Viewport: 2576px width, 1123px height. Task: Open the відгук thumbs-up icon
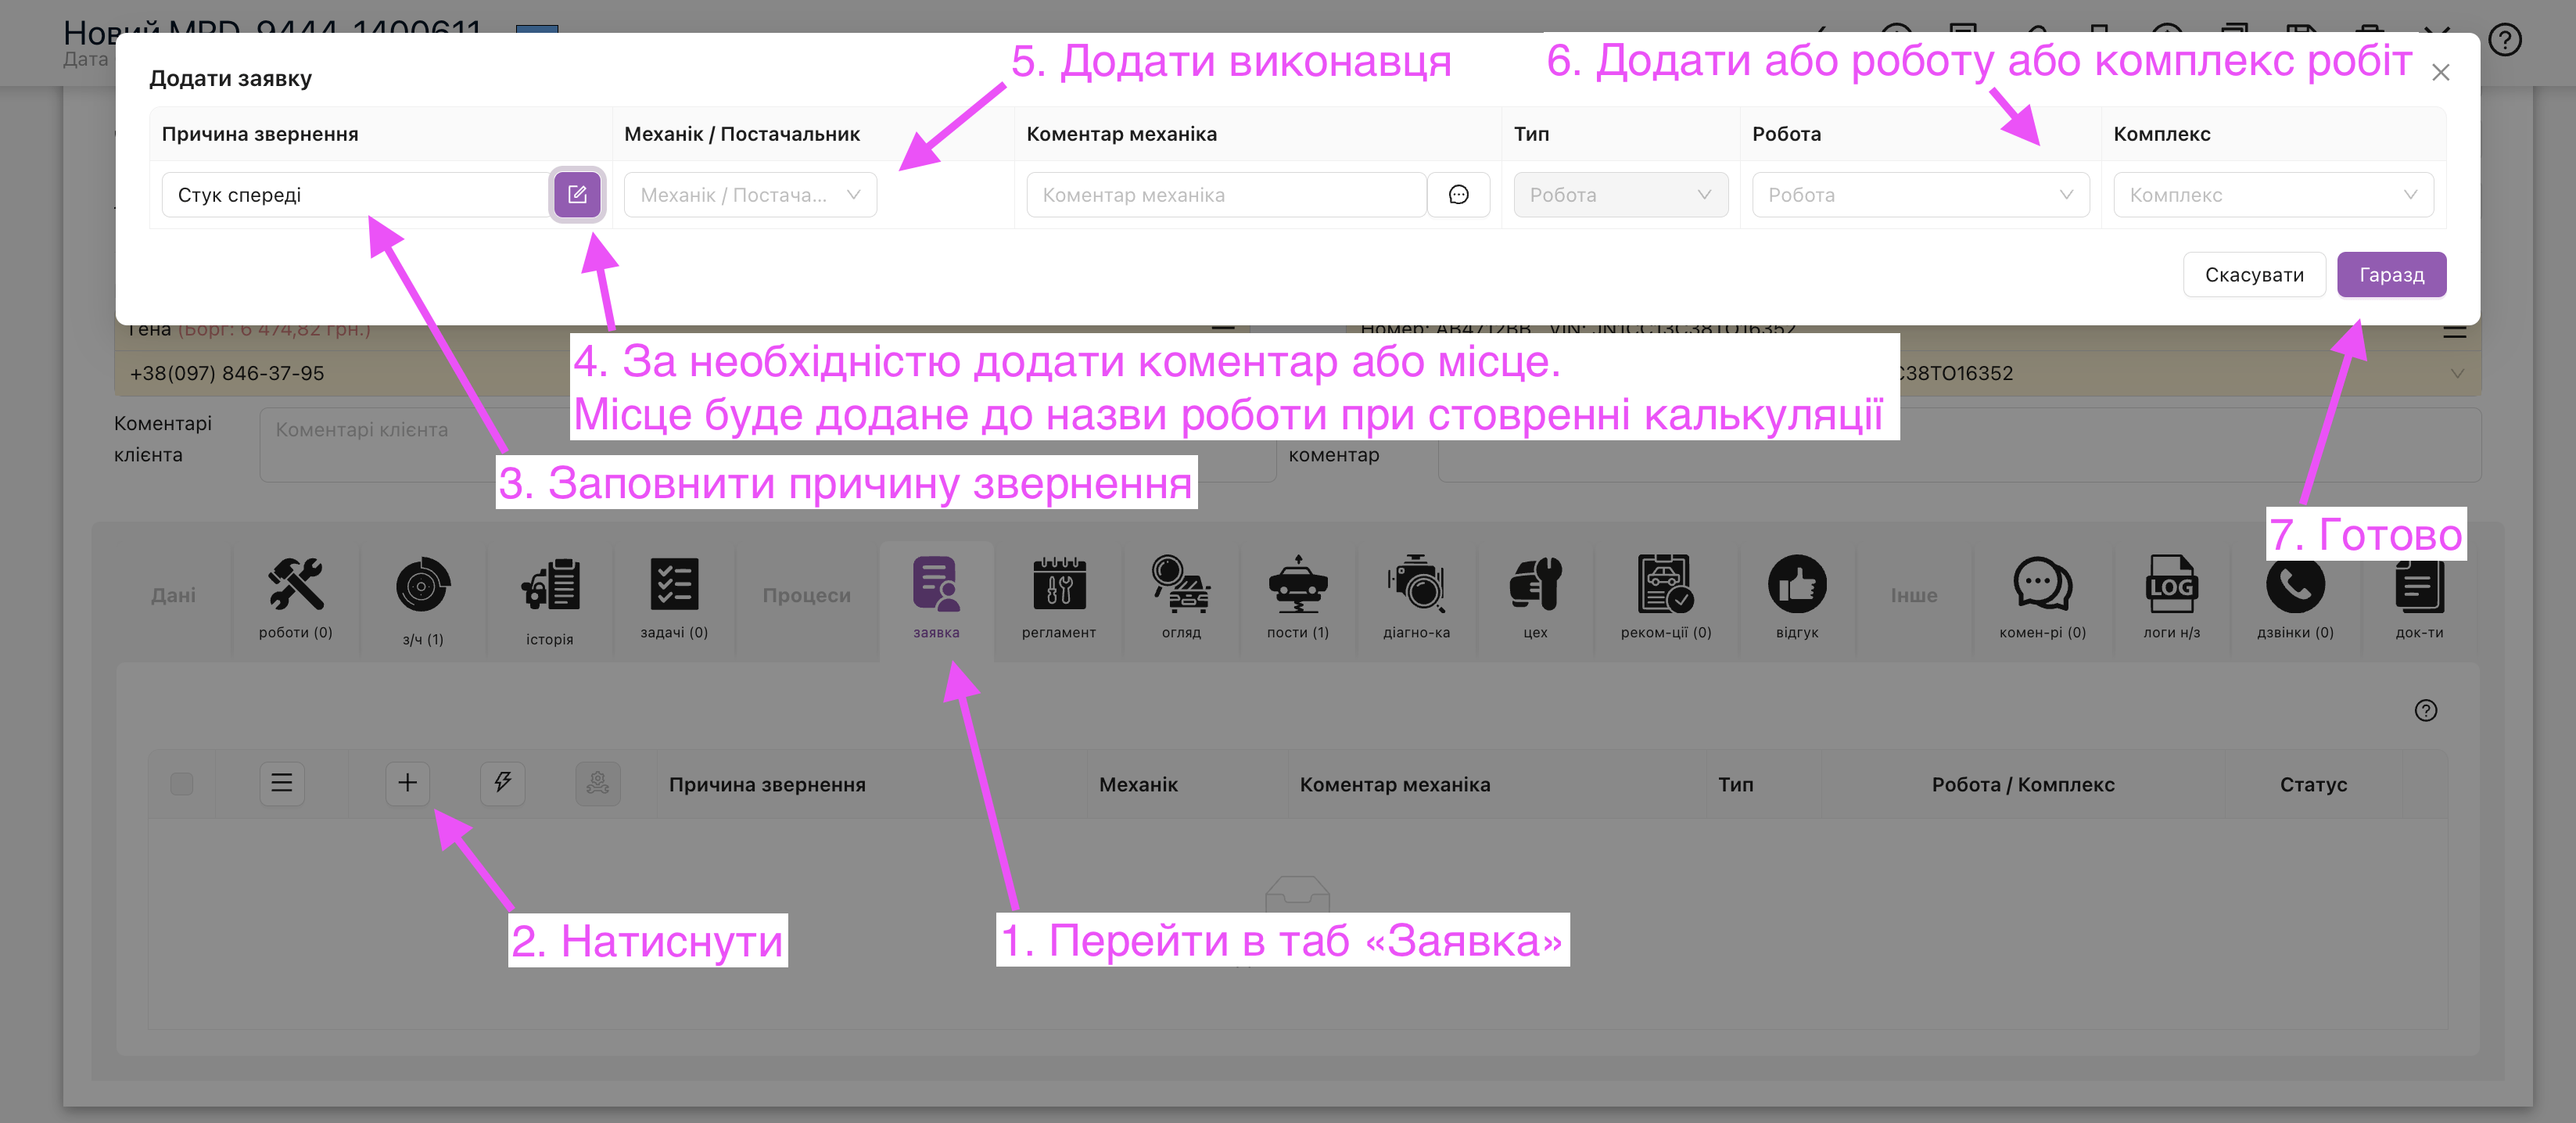pyautogui.click(x=1796, y=597)
